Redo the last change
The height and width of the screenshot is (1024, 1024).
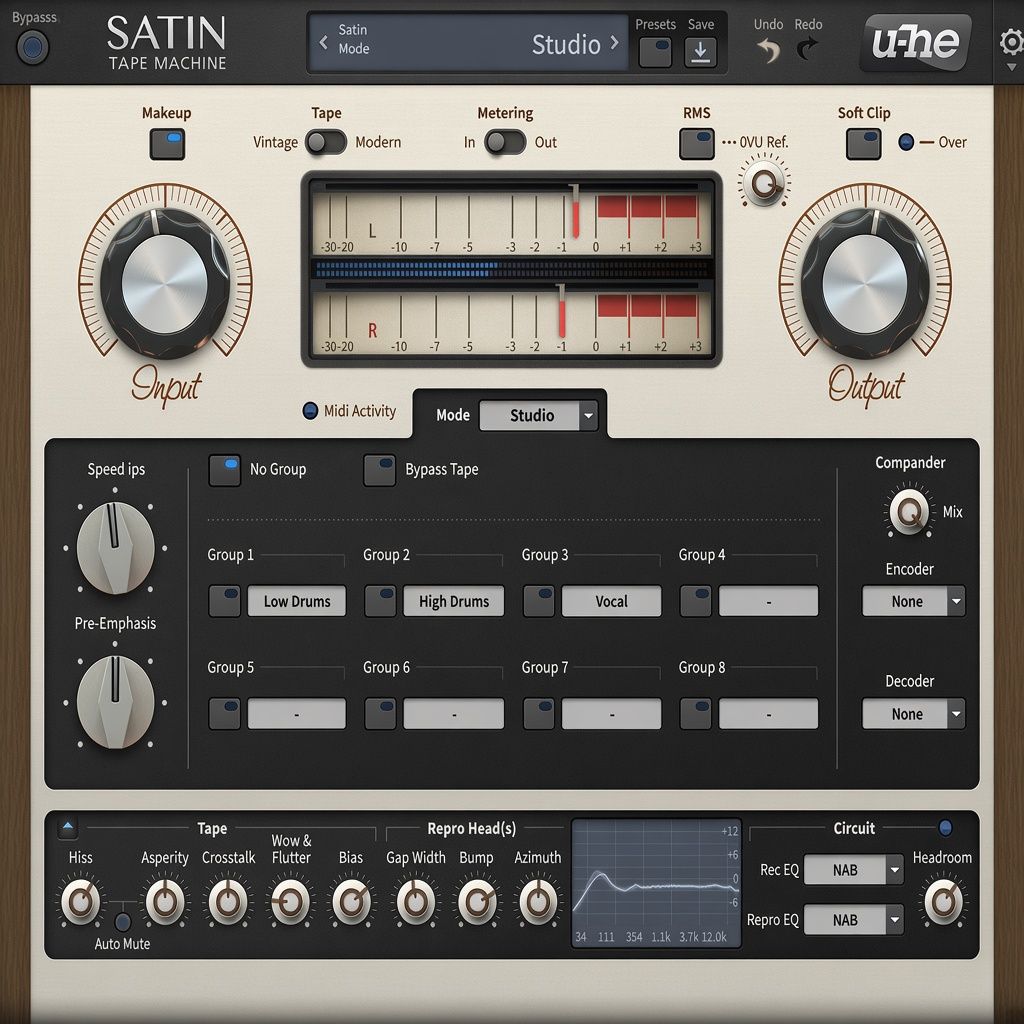[x=808, y=49]
